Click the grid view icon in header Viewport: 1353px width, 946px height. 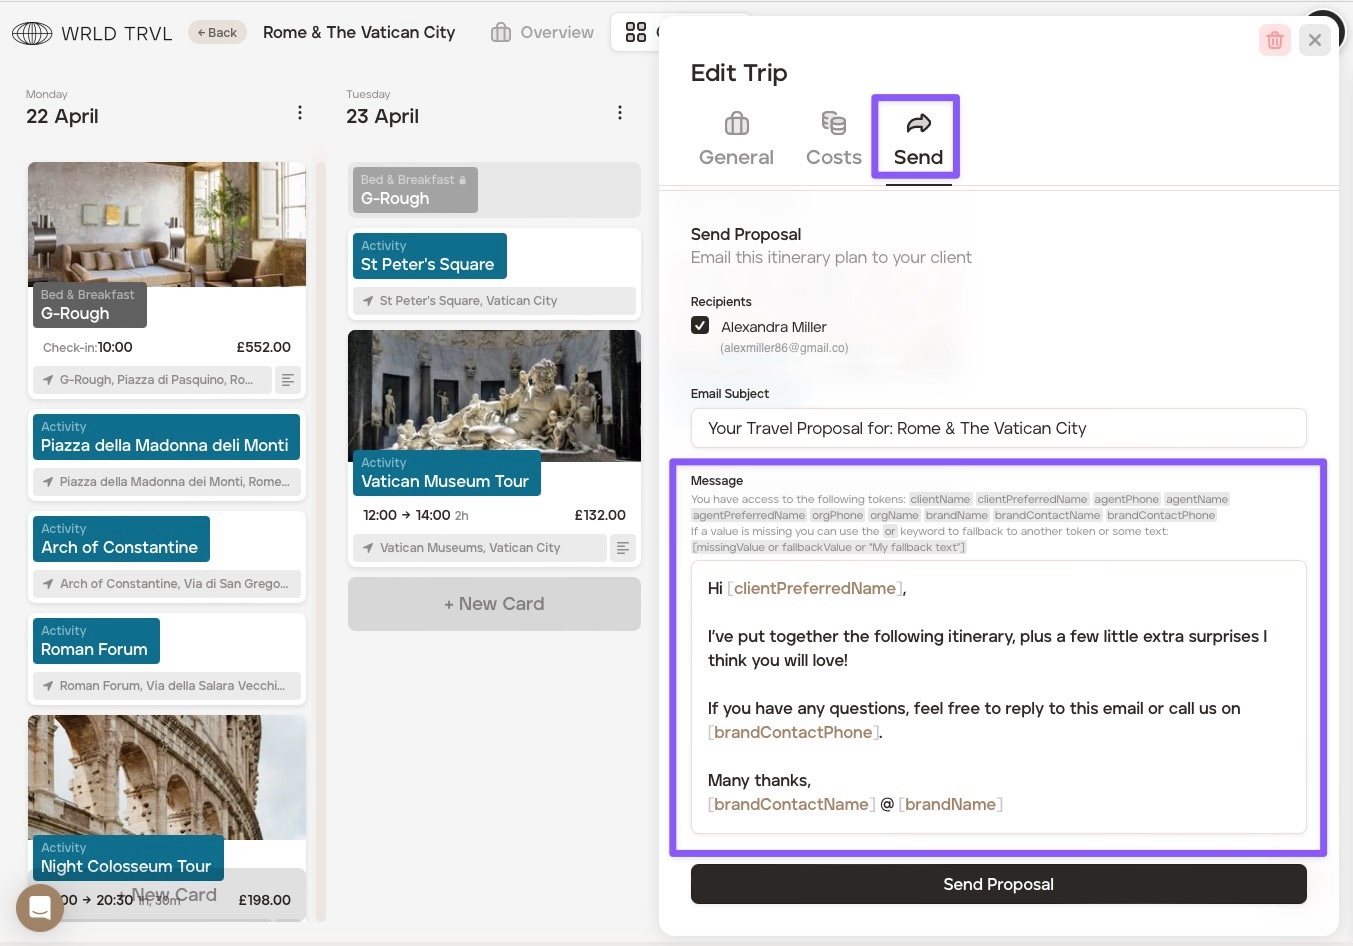pyautogui.click(x=636, y=32)
